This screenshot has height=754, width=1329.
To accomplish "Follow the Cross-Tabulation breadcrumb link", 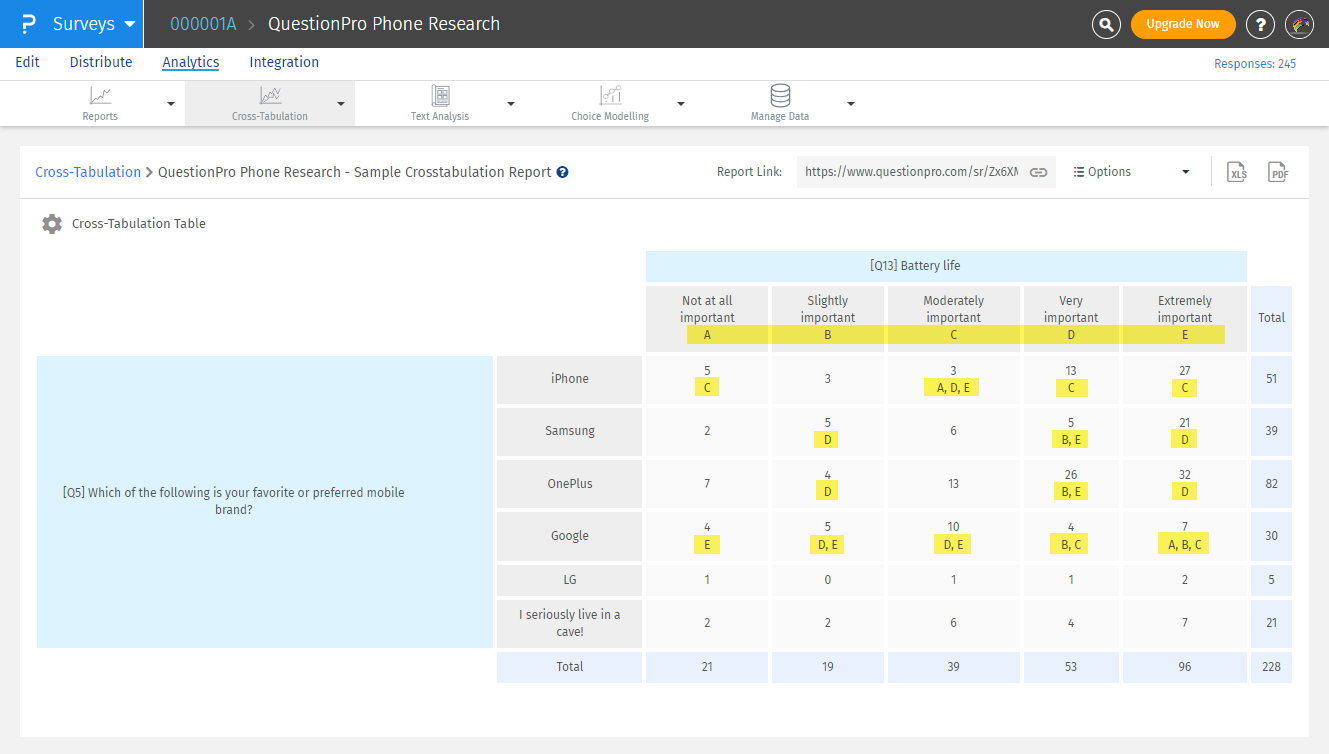I will coord(88,172).
